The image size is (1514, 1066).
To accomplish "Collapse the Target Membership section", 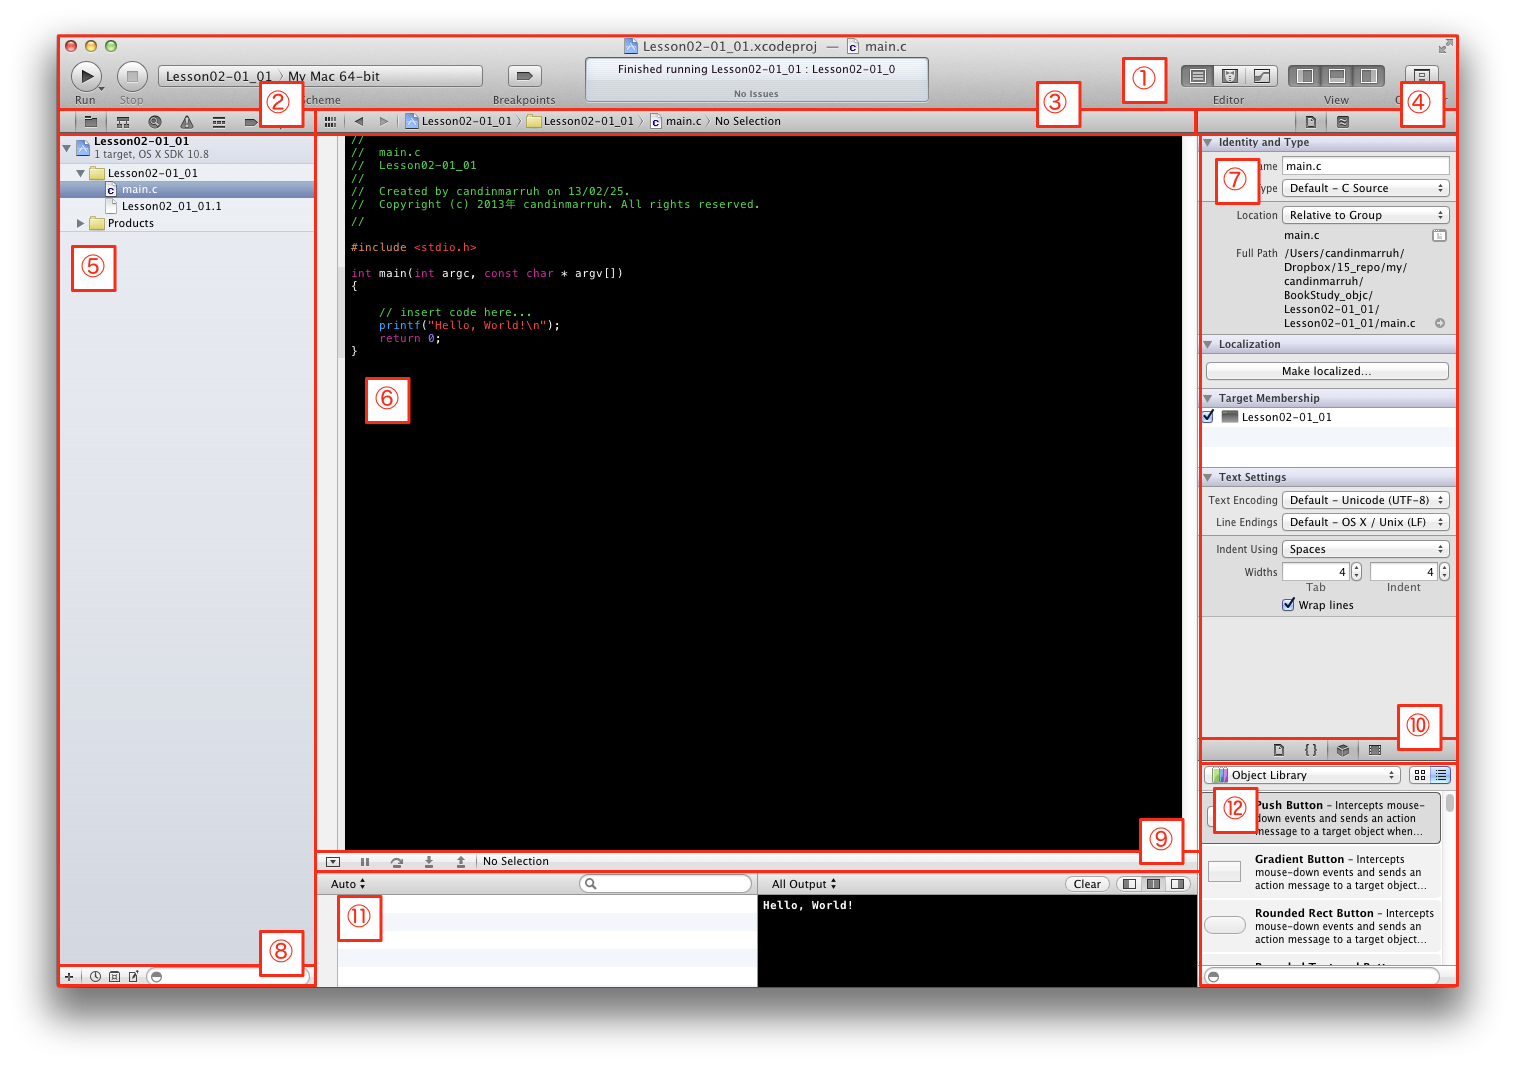I will [x=1208, y=399].
